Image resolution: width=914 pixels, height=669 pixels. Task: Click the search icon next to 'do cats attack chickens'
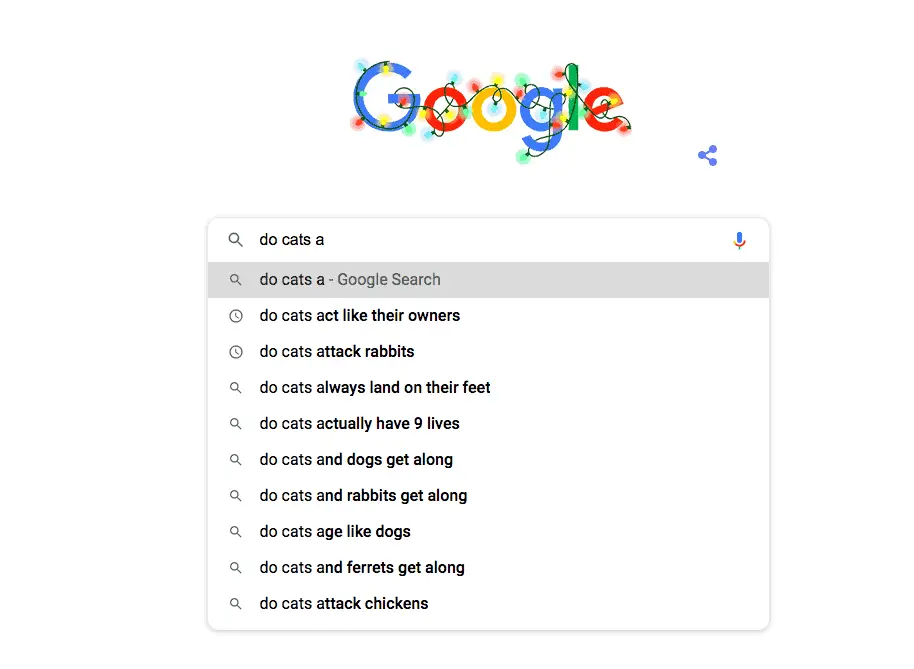click(x=235, y=604)
